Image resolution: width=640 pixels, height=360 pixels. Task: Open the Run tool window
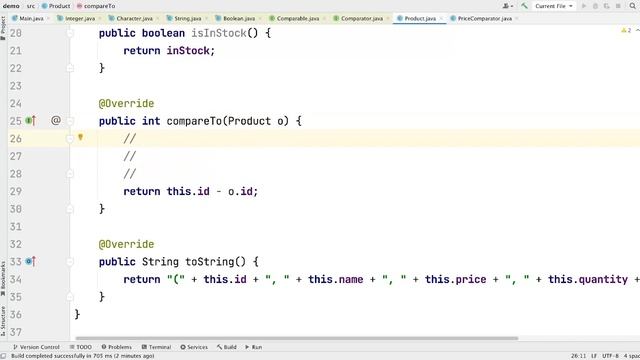tap(254, 347)
